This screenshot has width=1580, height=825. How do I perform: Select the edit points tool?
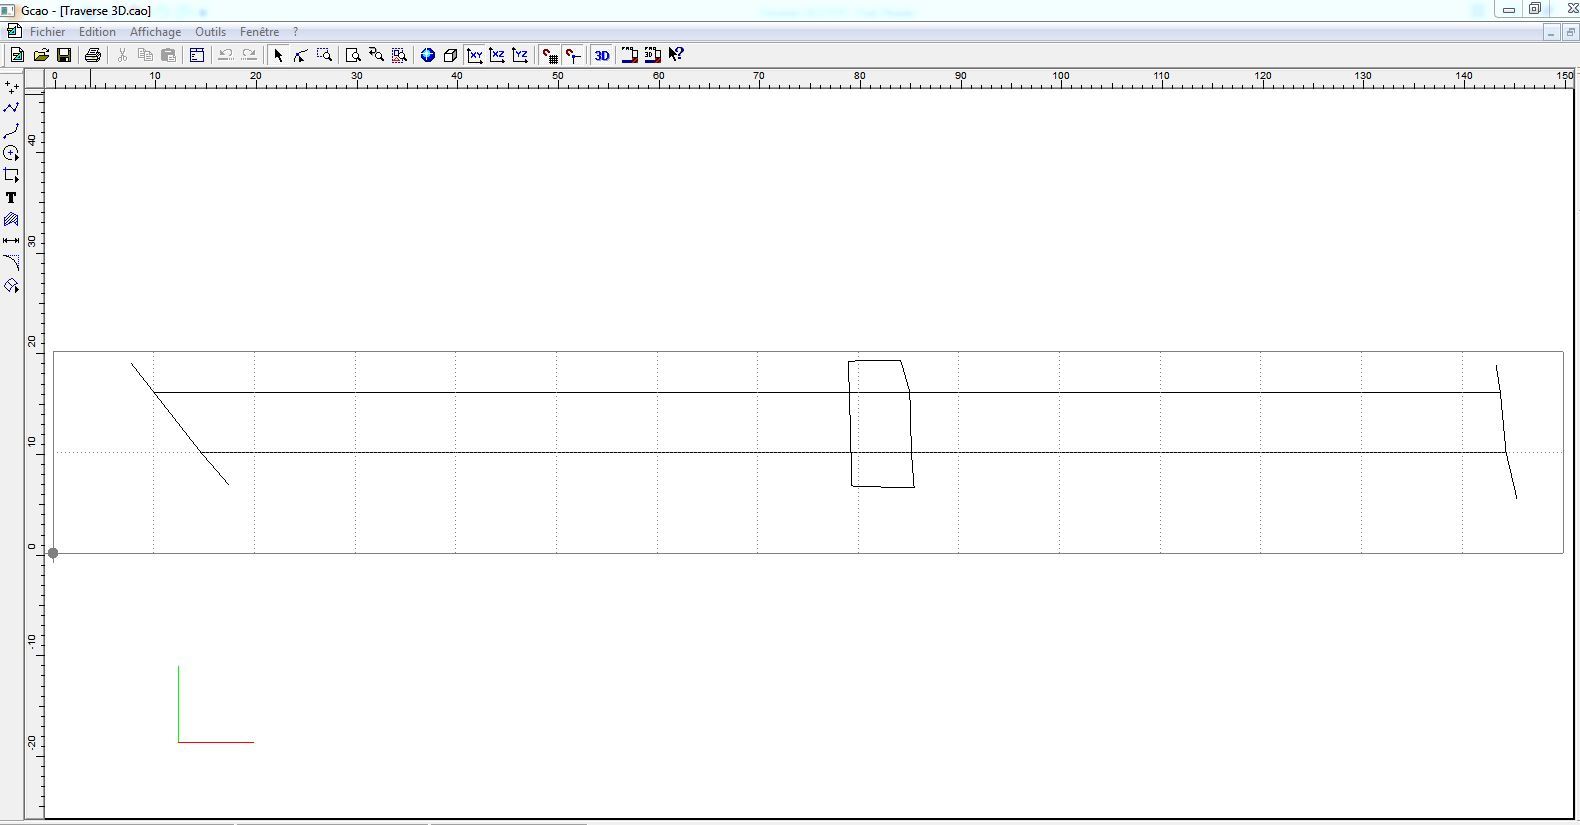301,55
